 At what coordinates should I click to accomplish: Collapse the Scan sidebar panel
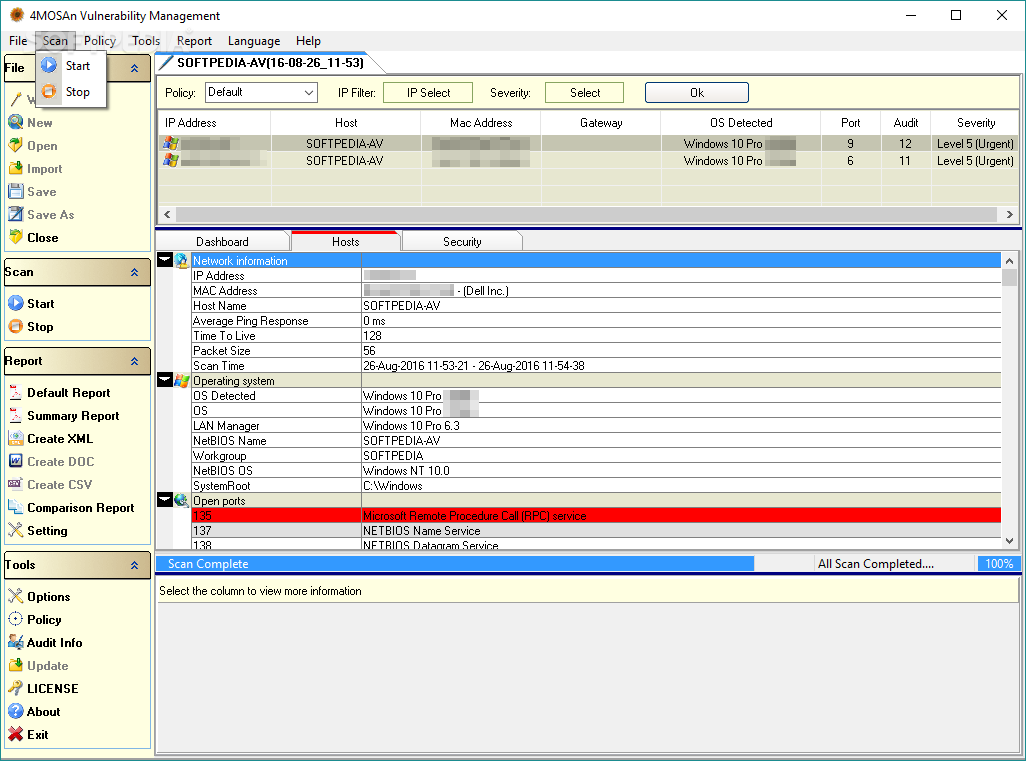134,272
